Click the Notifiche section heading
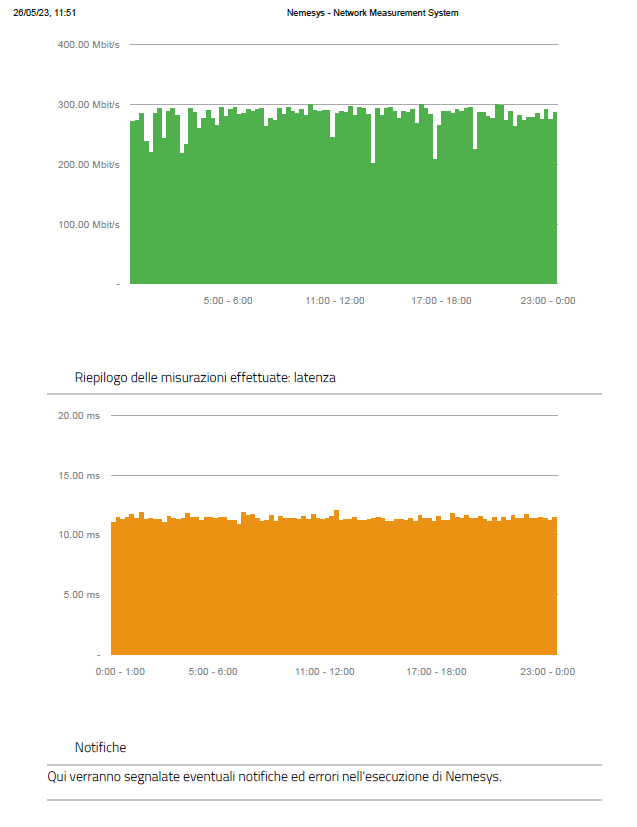 click(100, 748)
